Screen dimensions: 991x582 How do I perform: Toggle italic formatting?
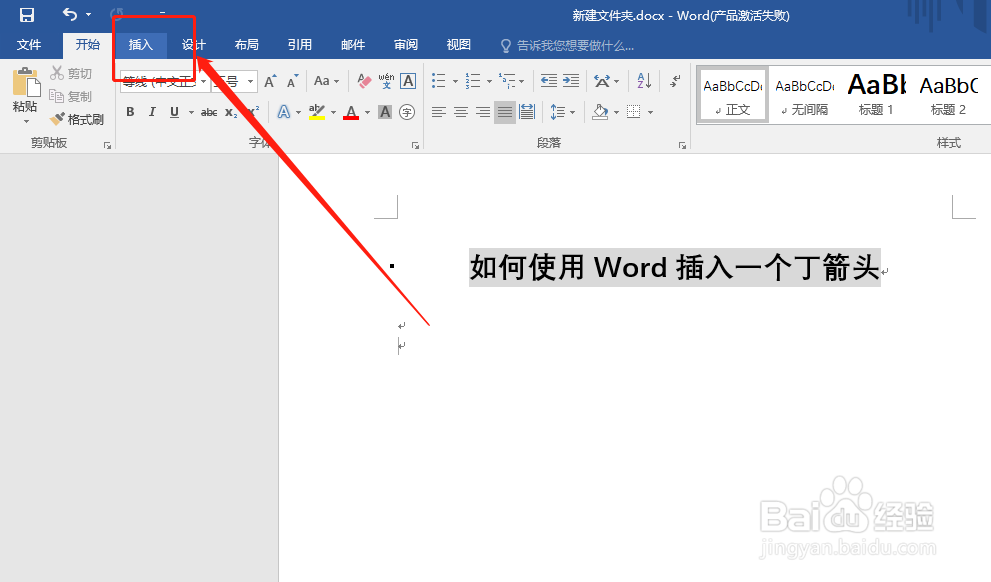point(152,112)
